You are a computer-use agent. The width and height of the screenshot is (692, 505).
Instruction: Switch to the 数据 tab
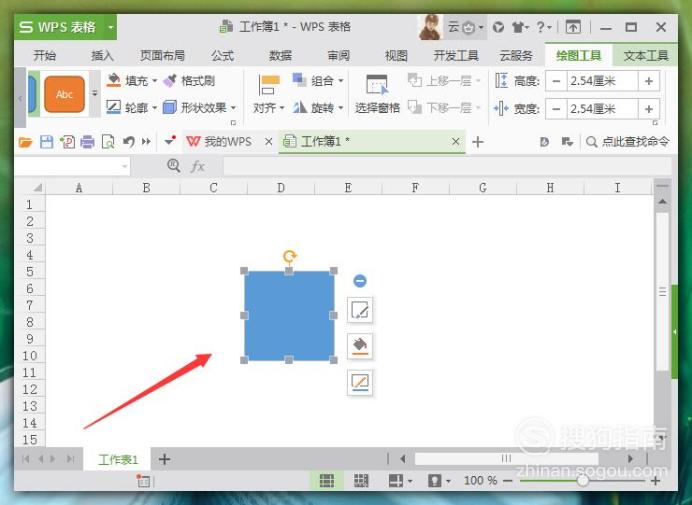pyautogui.click(x=281, y=56)
